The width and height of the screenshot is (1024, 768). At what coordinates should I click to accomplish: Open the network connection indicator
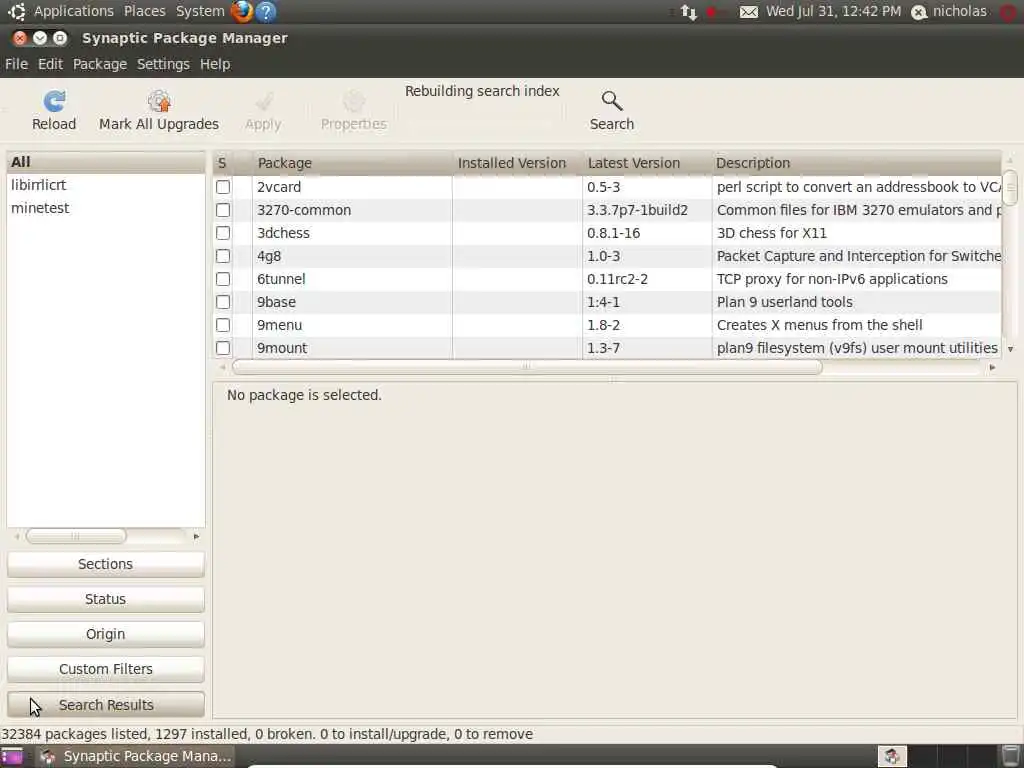coord(689,12)
